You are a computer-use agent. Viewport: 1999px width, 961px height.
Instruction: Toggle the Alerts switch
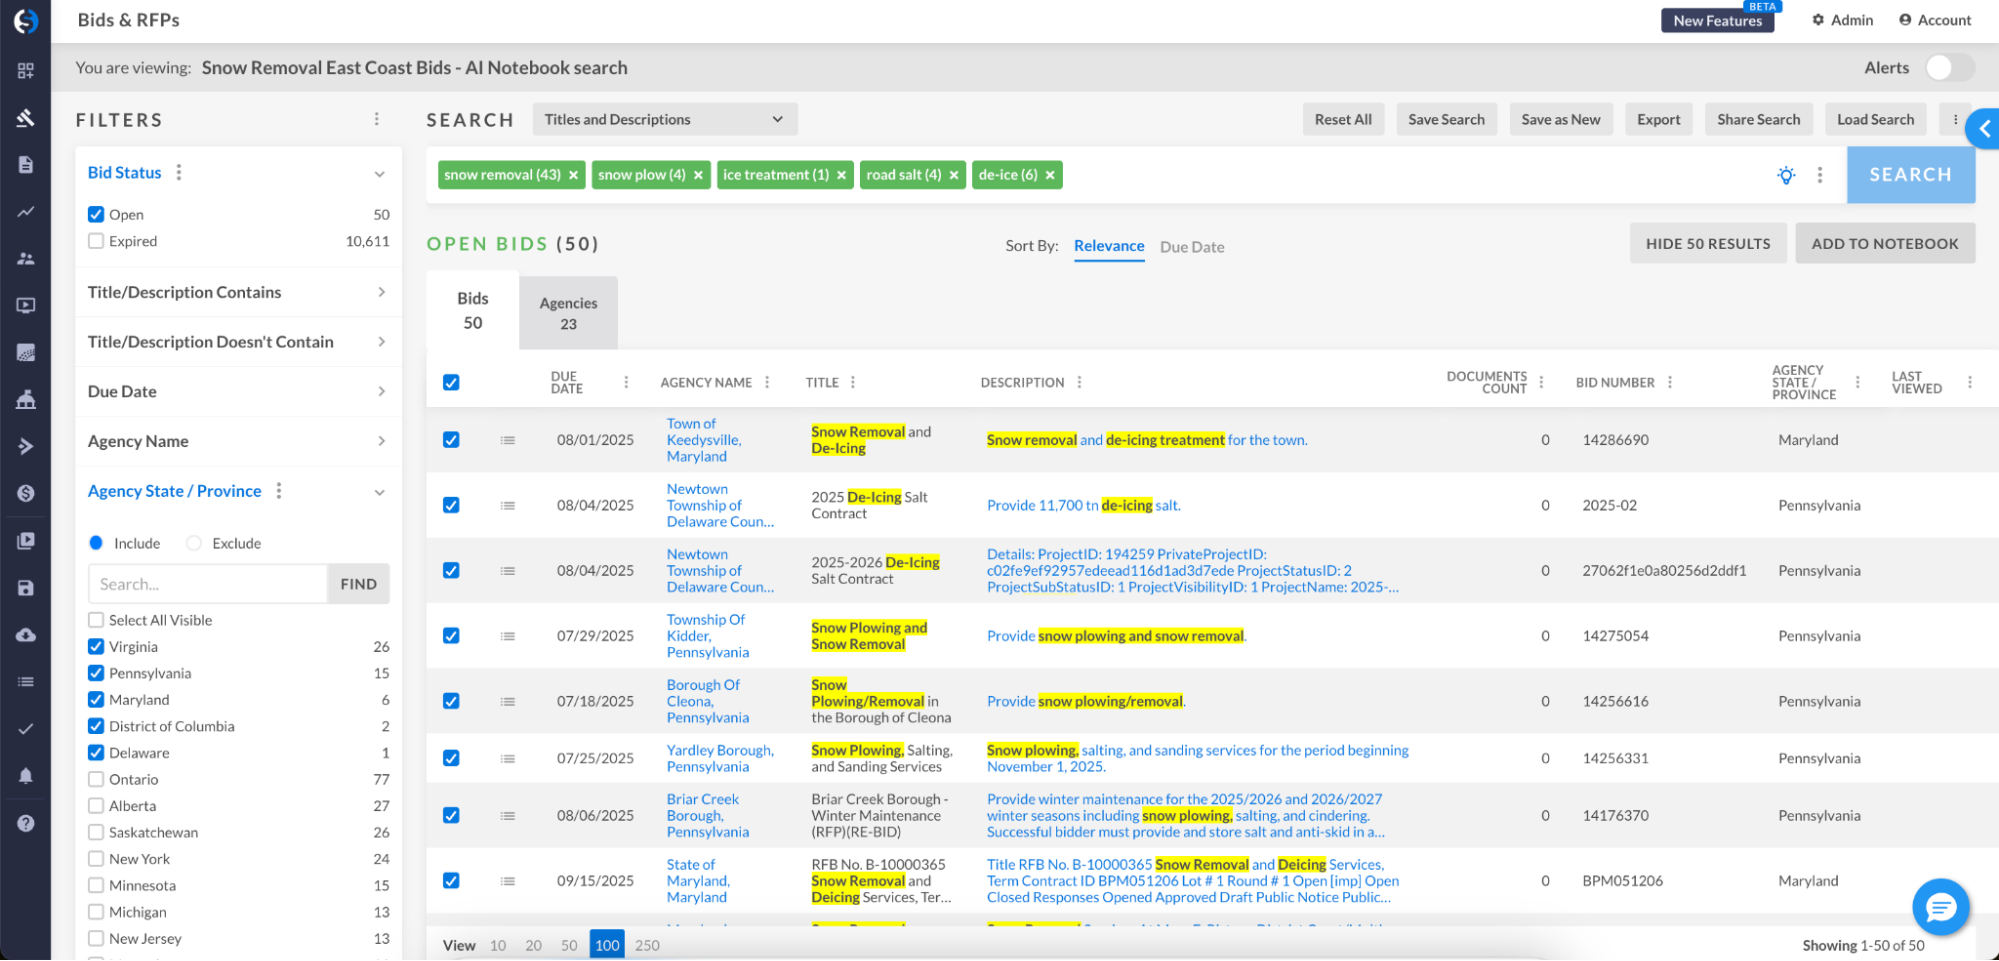[x=1949, y=68]
